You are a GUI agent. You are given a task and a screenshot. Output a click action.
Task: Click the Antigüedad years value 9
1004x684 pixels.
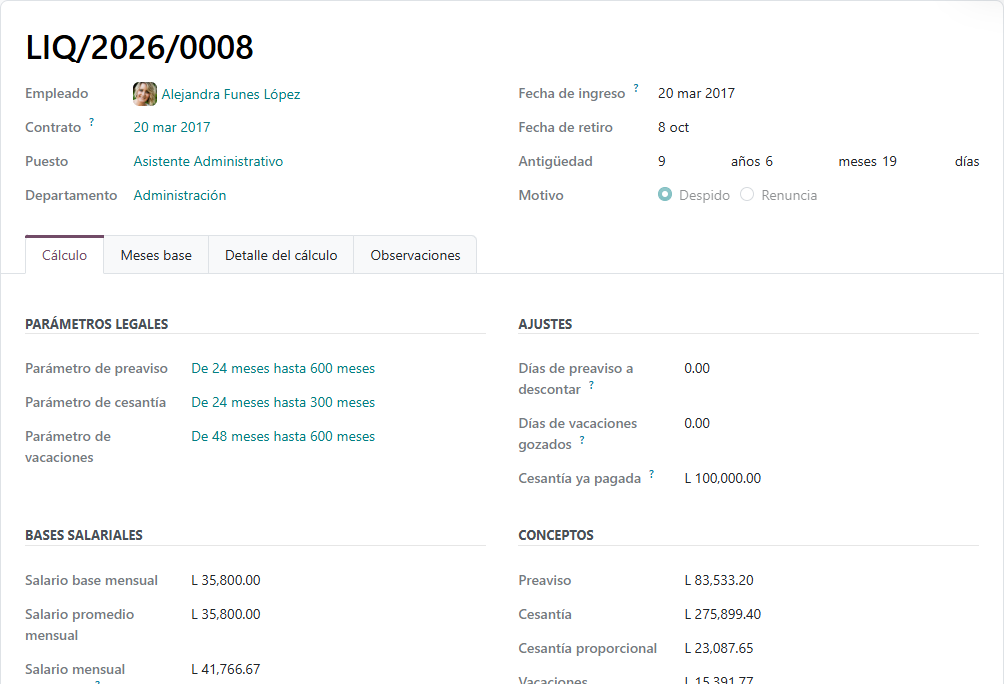tap(661, 161)
